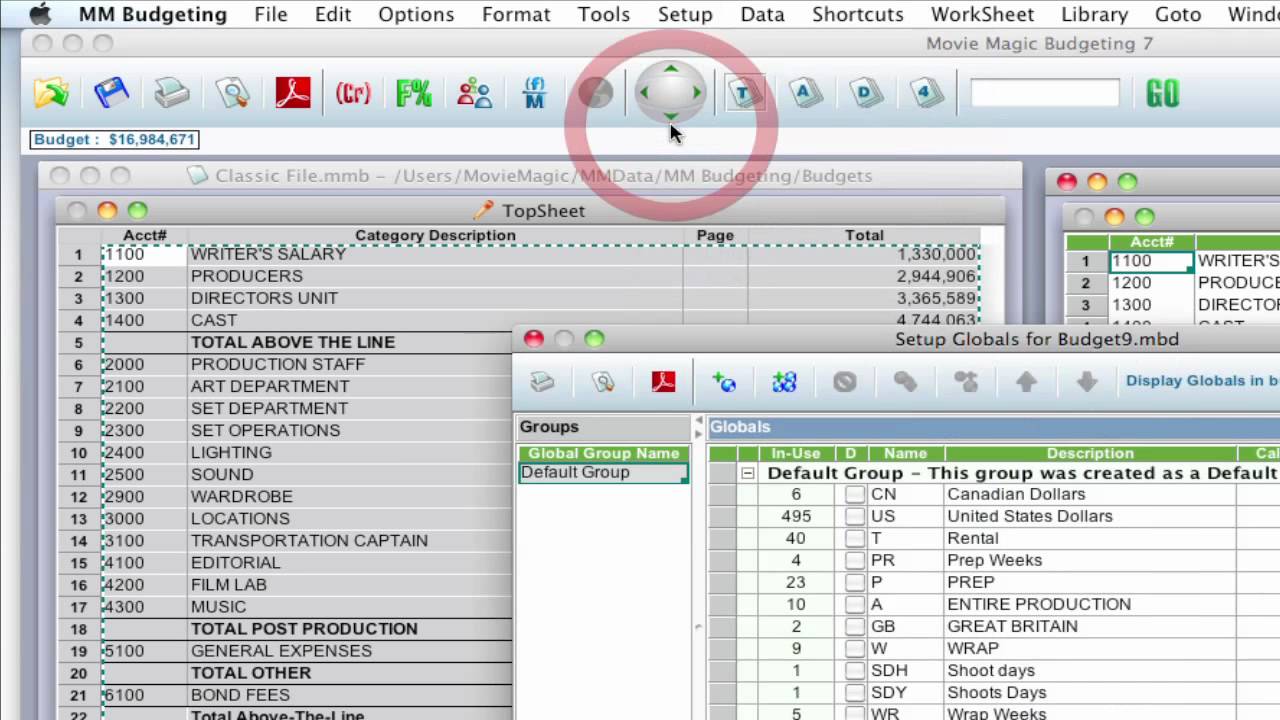
Task: Open the Groups setup people icon
Action: point(474,93)
